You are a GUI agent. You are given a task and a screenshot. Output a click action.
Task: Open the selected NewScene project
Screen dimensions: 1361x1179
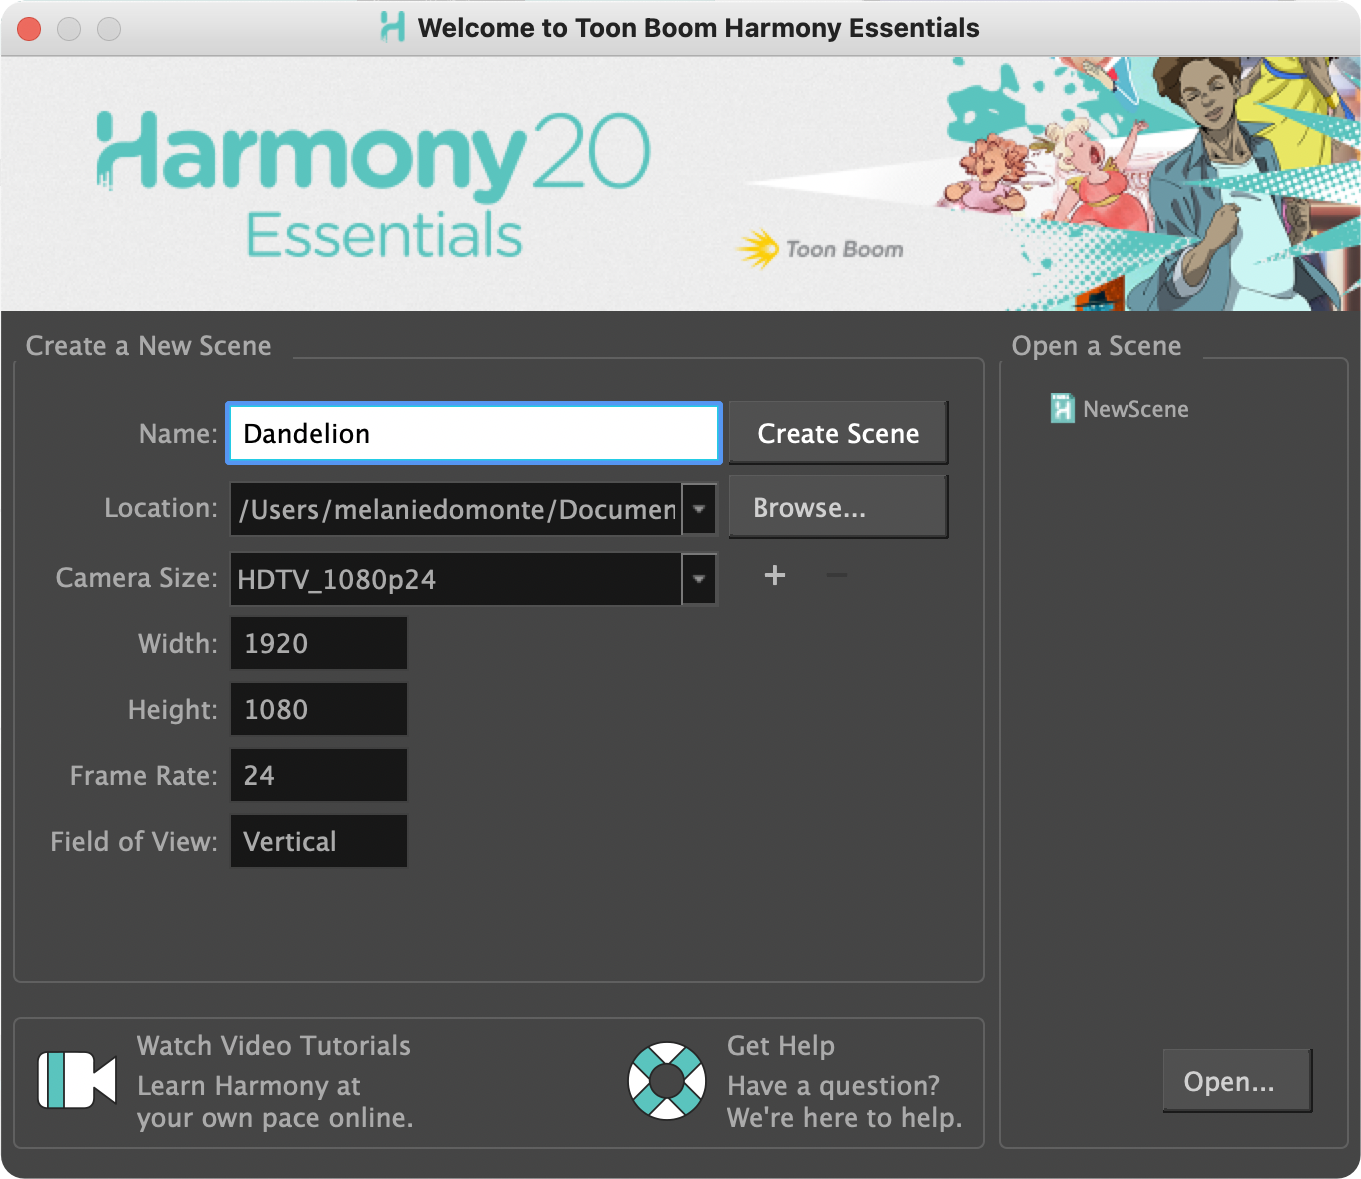1237,1081
